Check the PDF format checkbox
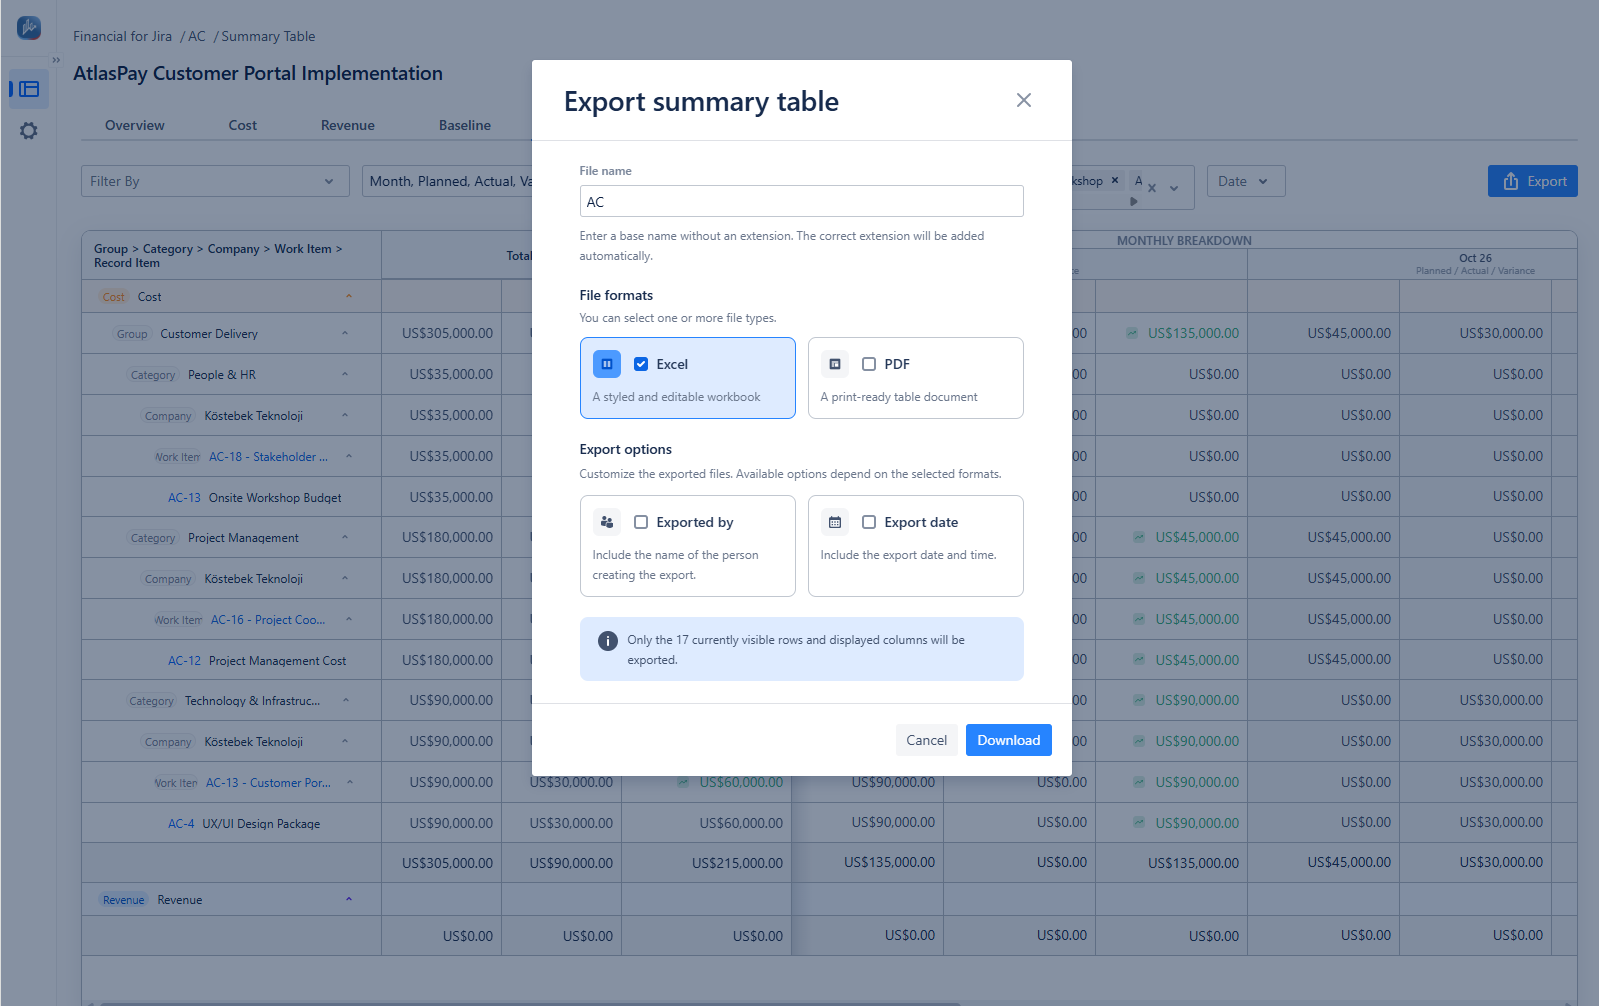 869,364
